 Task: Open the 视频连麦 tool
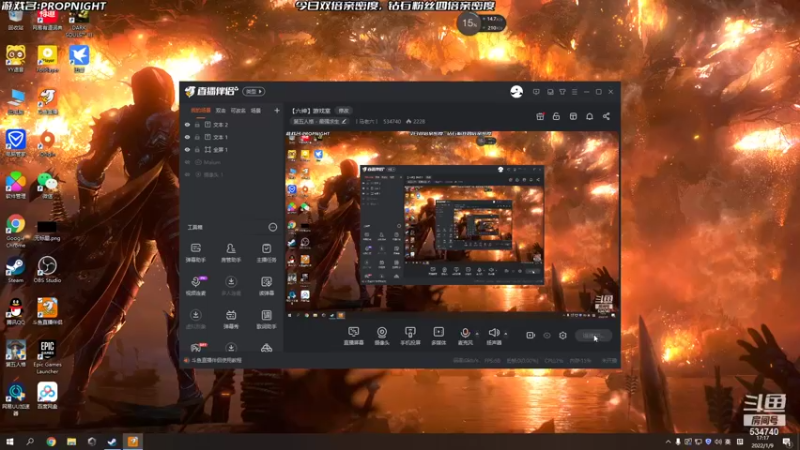pos(195,286)
